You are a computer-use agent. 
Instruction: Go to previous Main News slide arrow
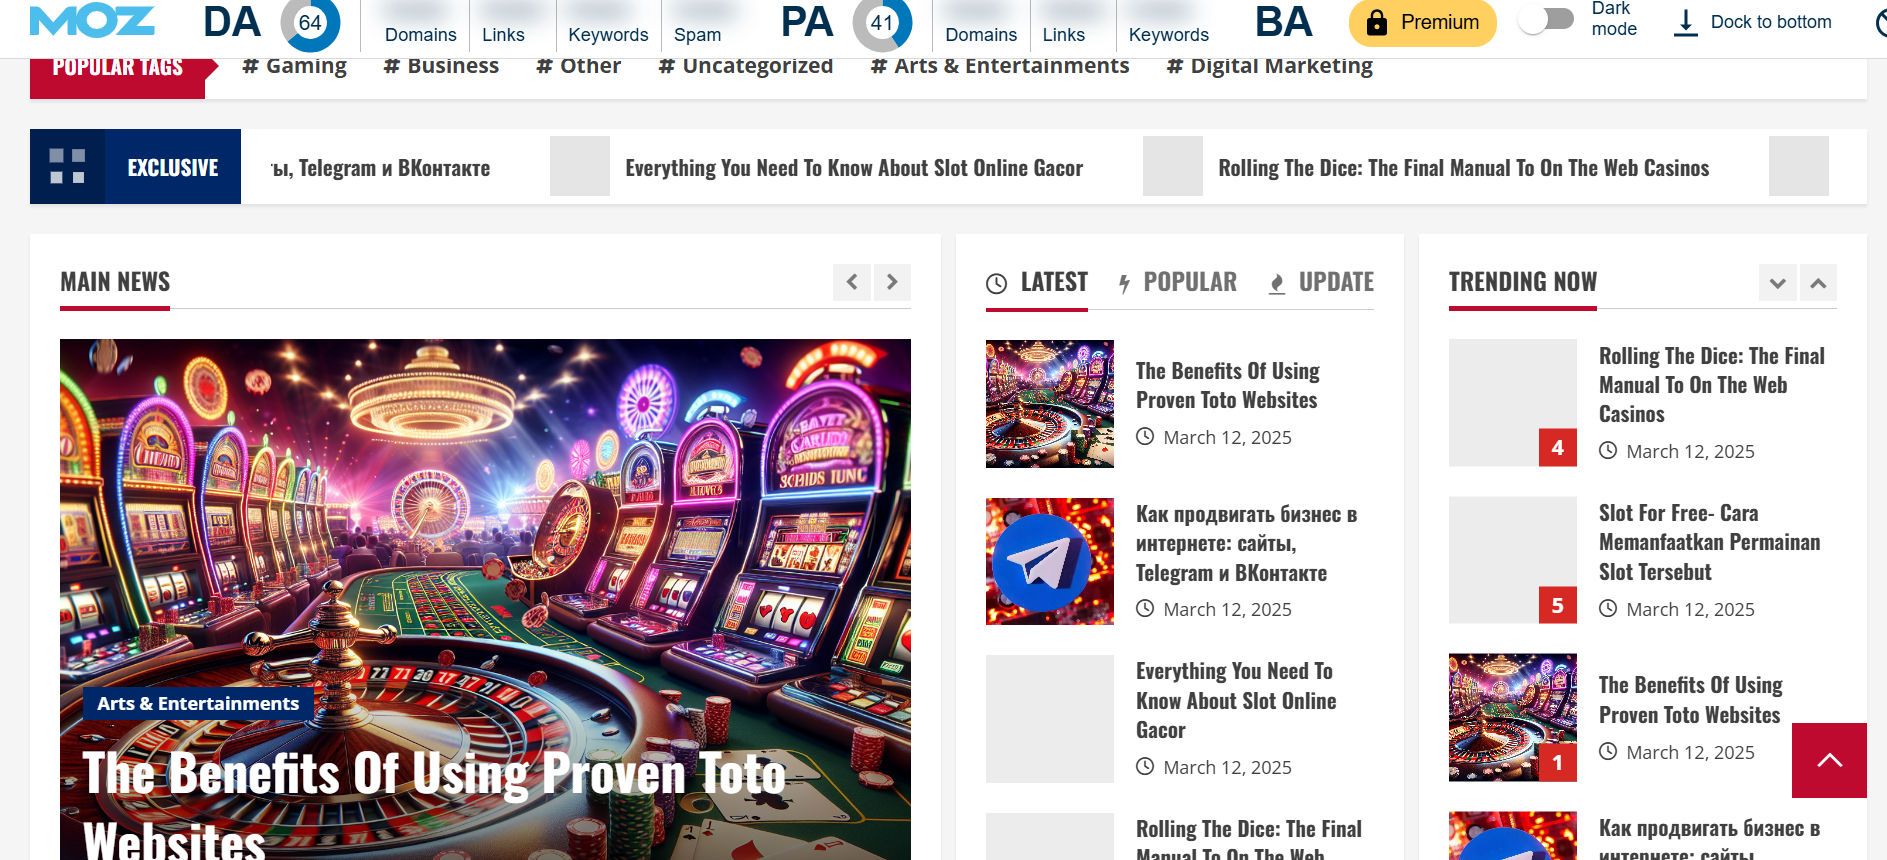(852, 282)
